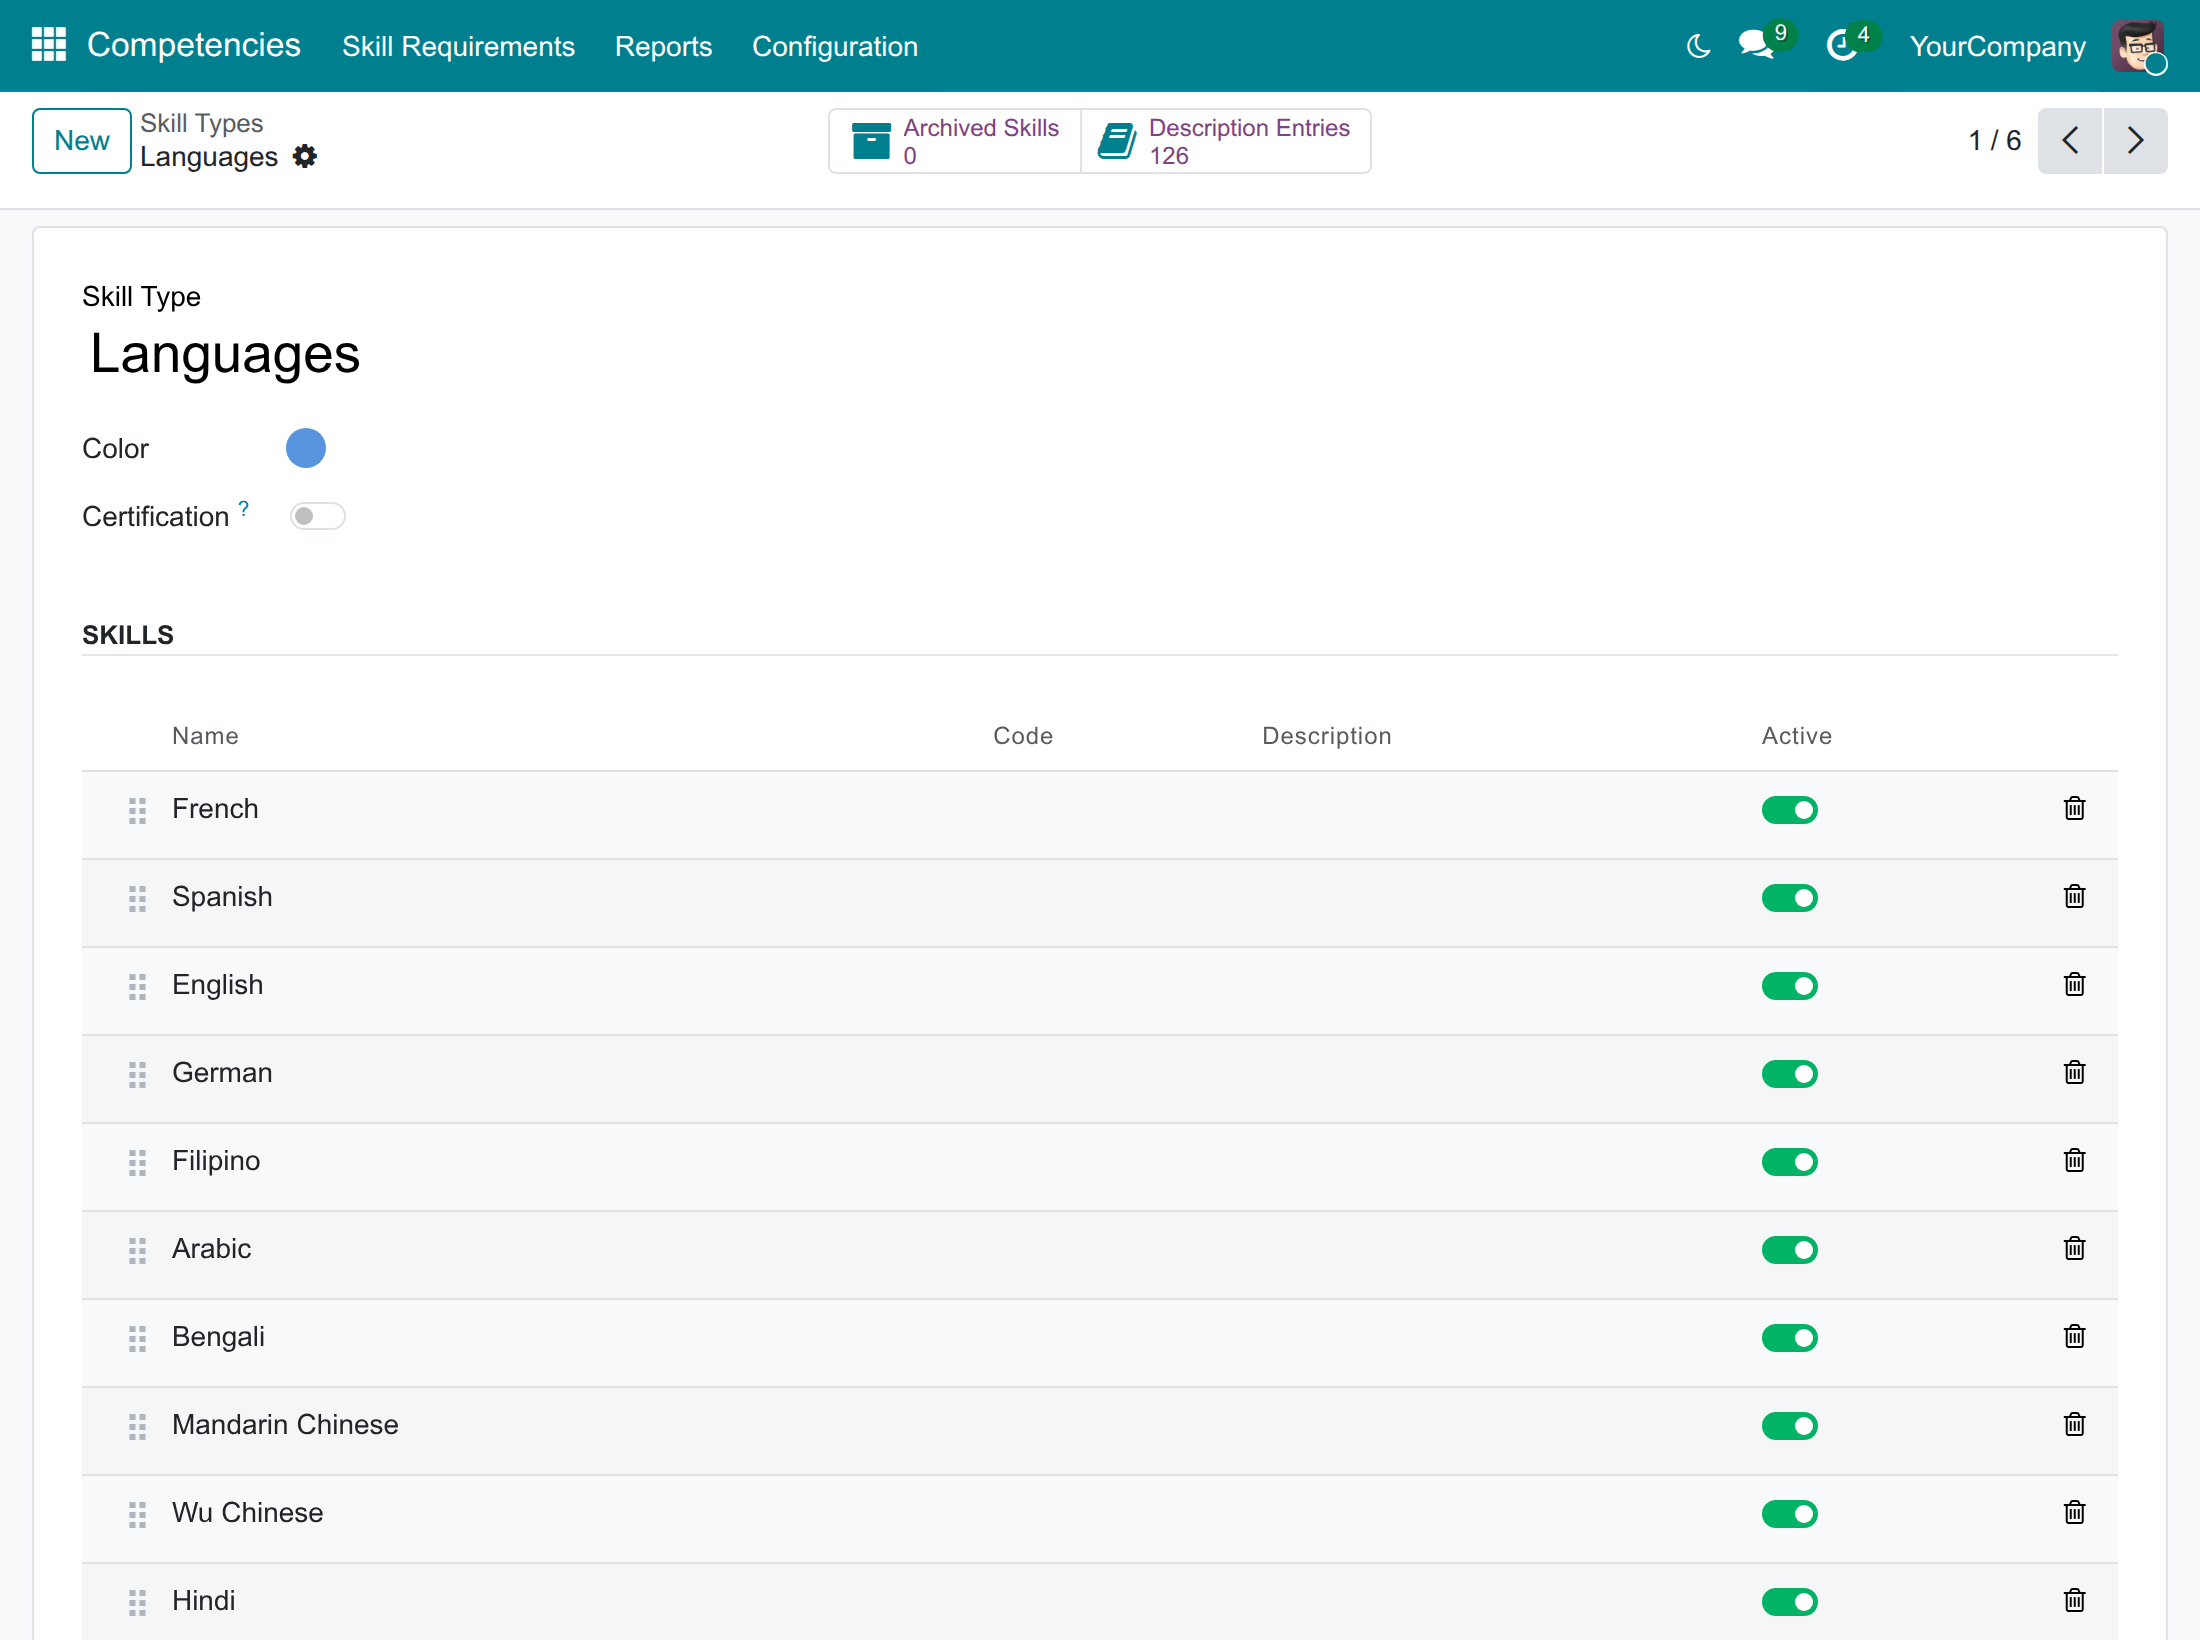Open the conversations chat icon
This screenshot has height=1640, width=2200.
(x=1757, y=45)
